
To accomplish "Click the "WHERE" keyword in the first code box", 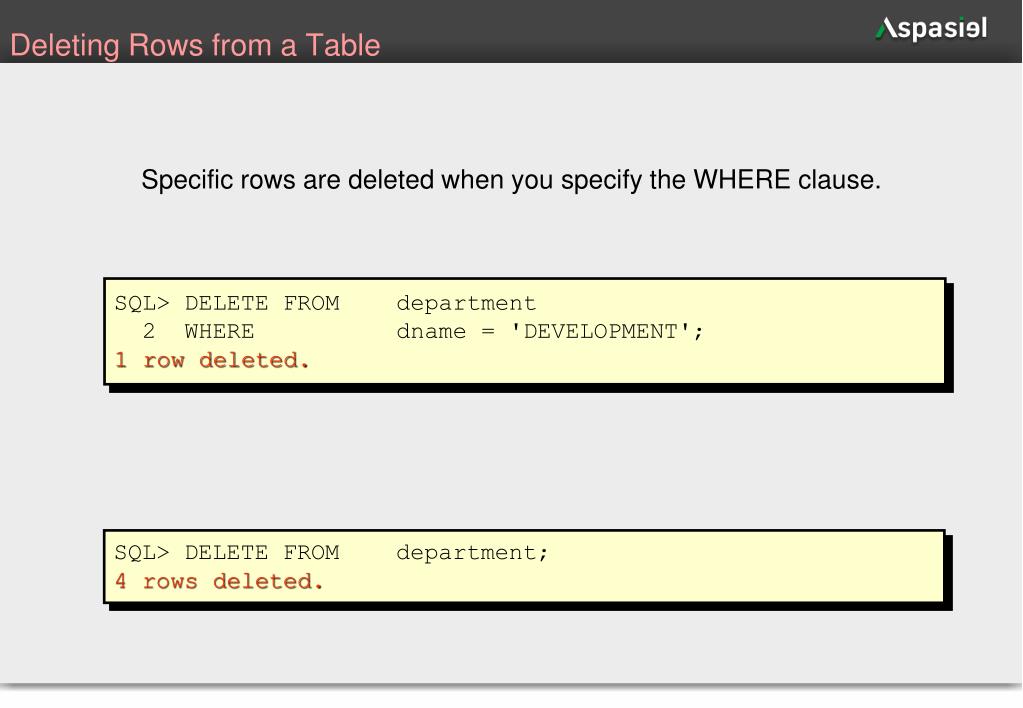I will (219, 331).
